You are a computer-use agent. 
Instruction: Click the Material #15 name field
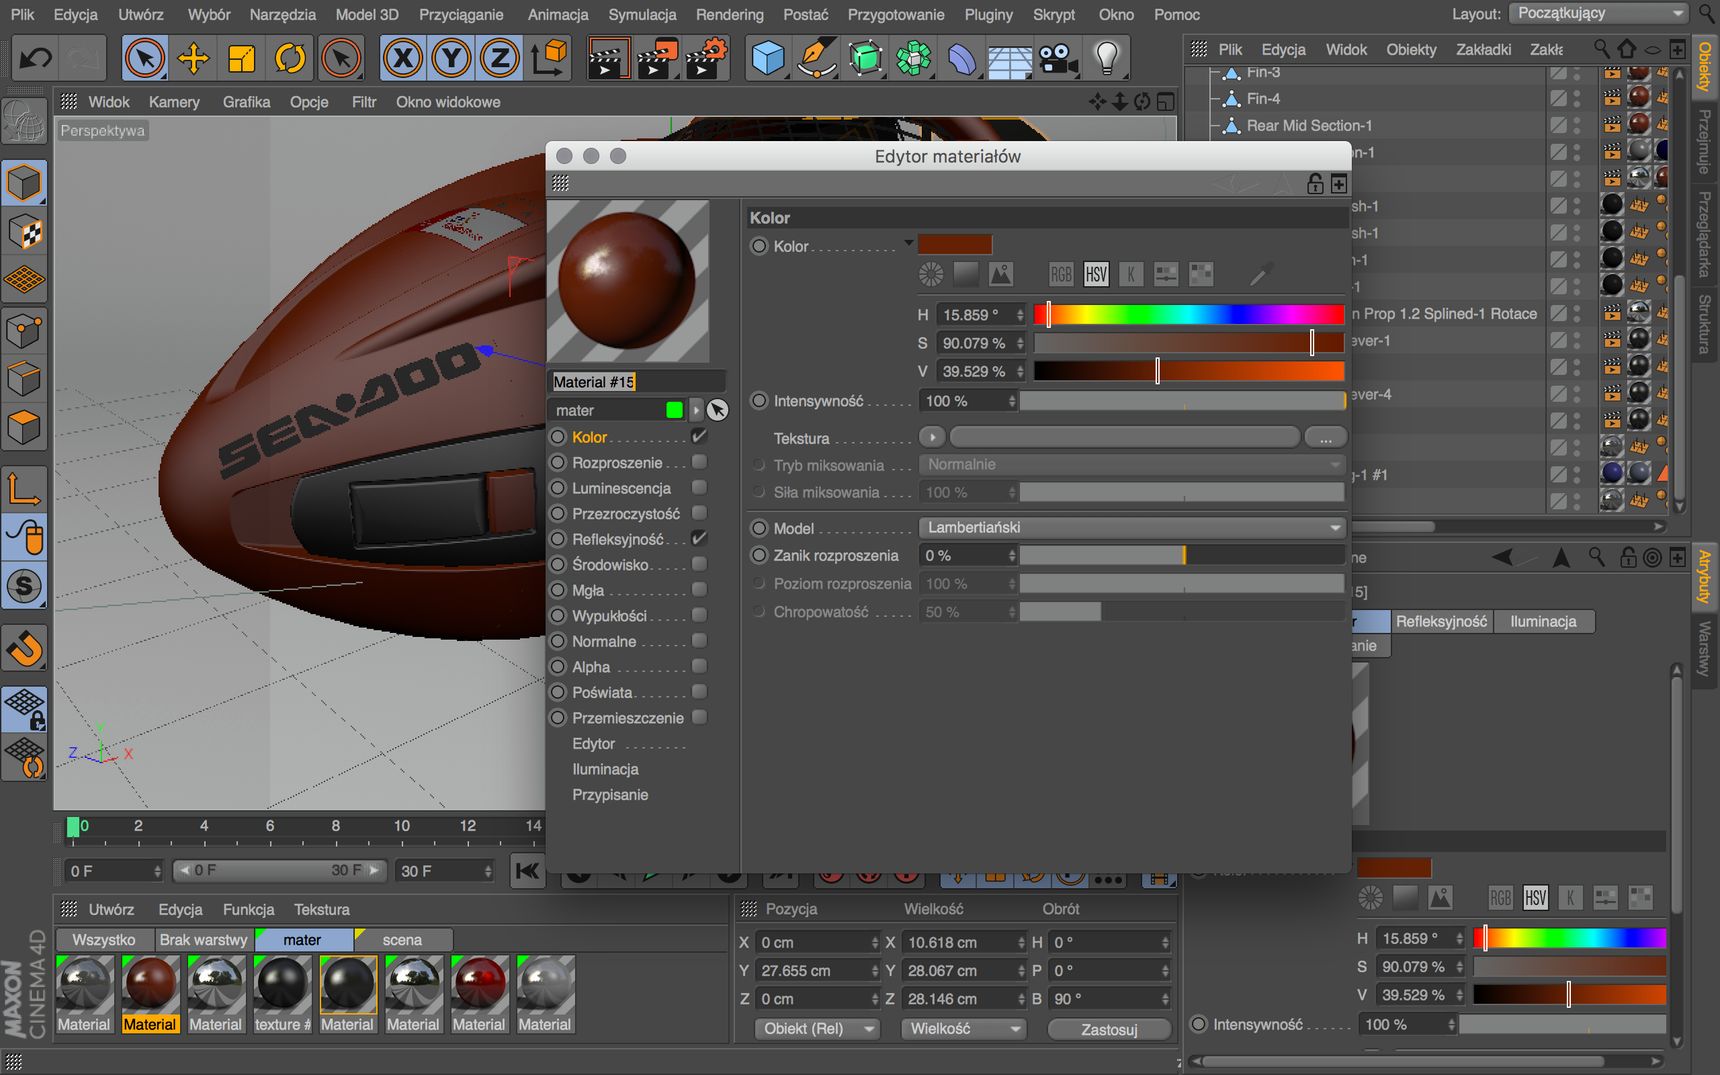click(638, 381)
